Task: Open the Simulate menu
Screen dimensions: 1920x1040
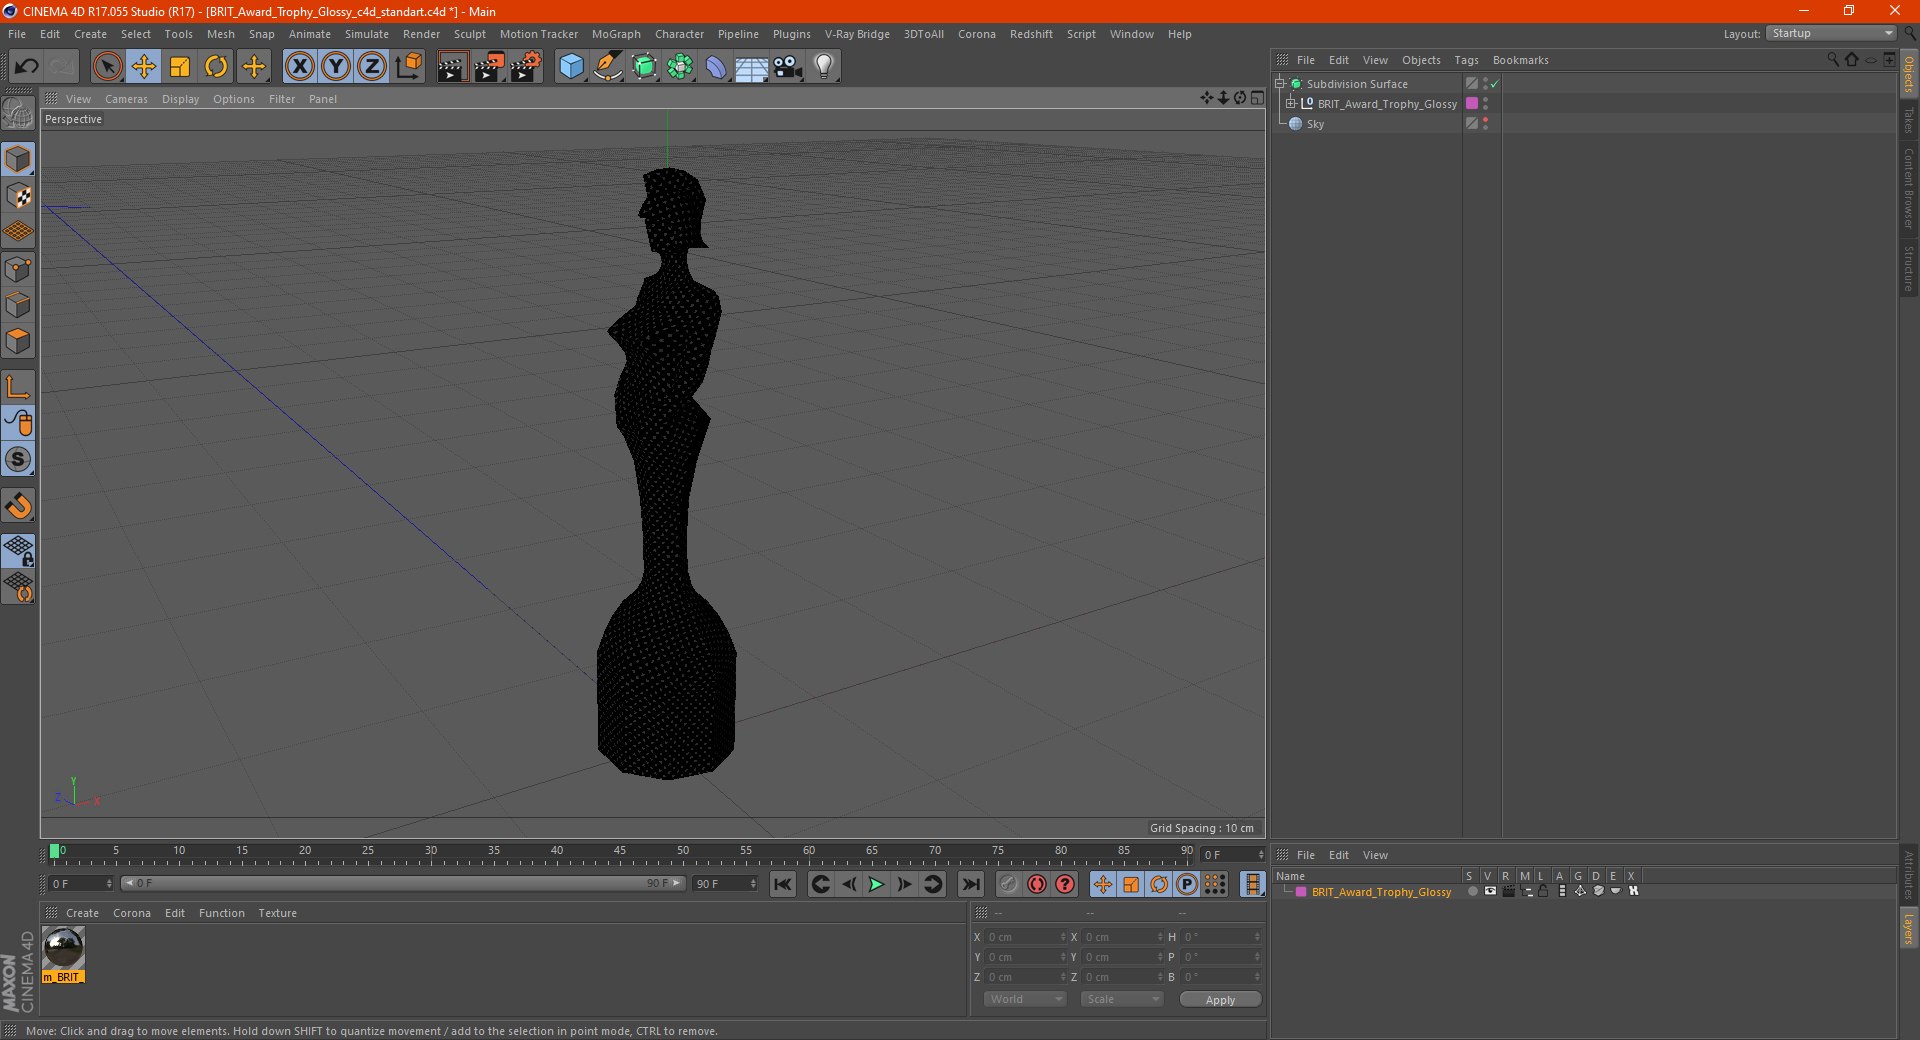Action: 367,34
